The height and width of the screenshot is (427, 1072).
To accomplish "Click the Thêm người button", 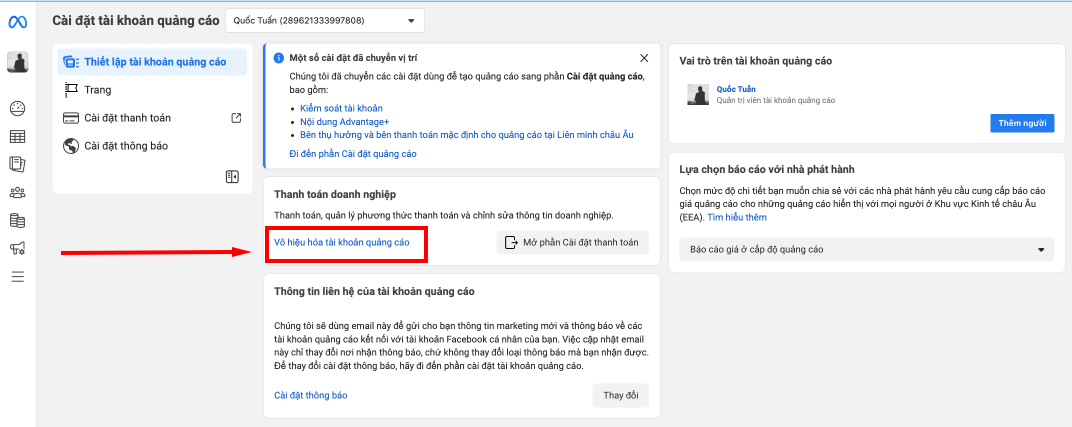I will pos(1022,123).
